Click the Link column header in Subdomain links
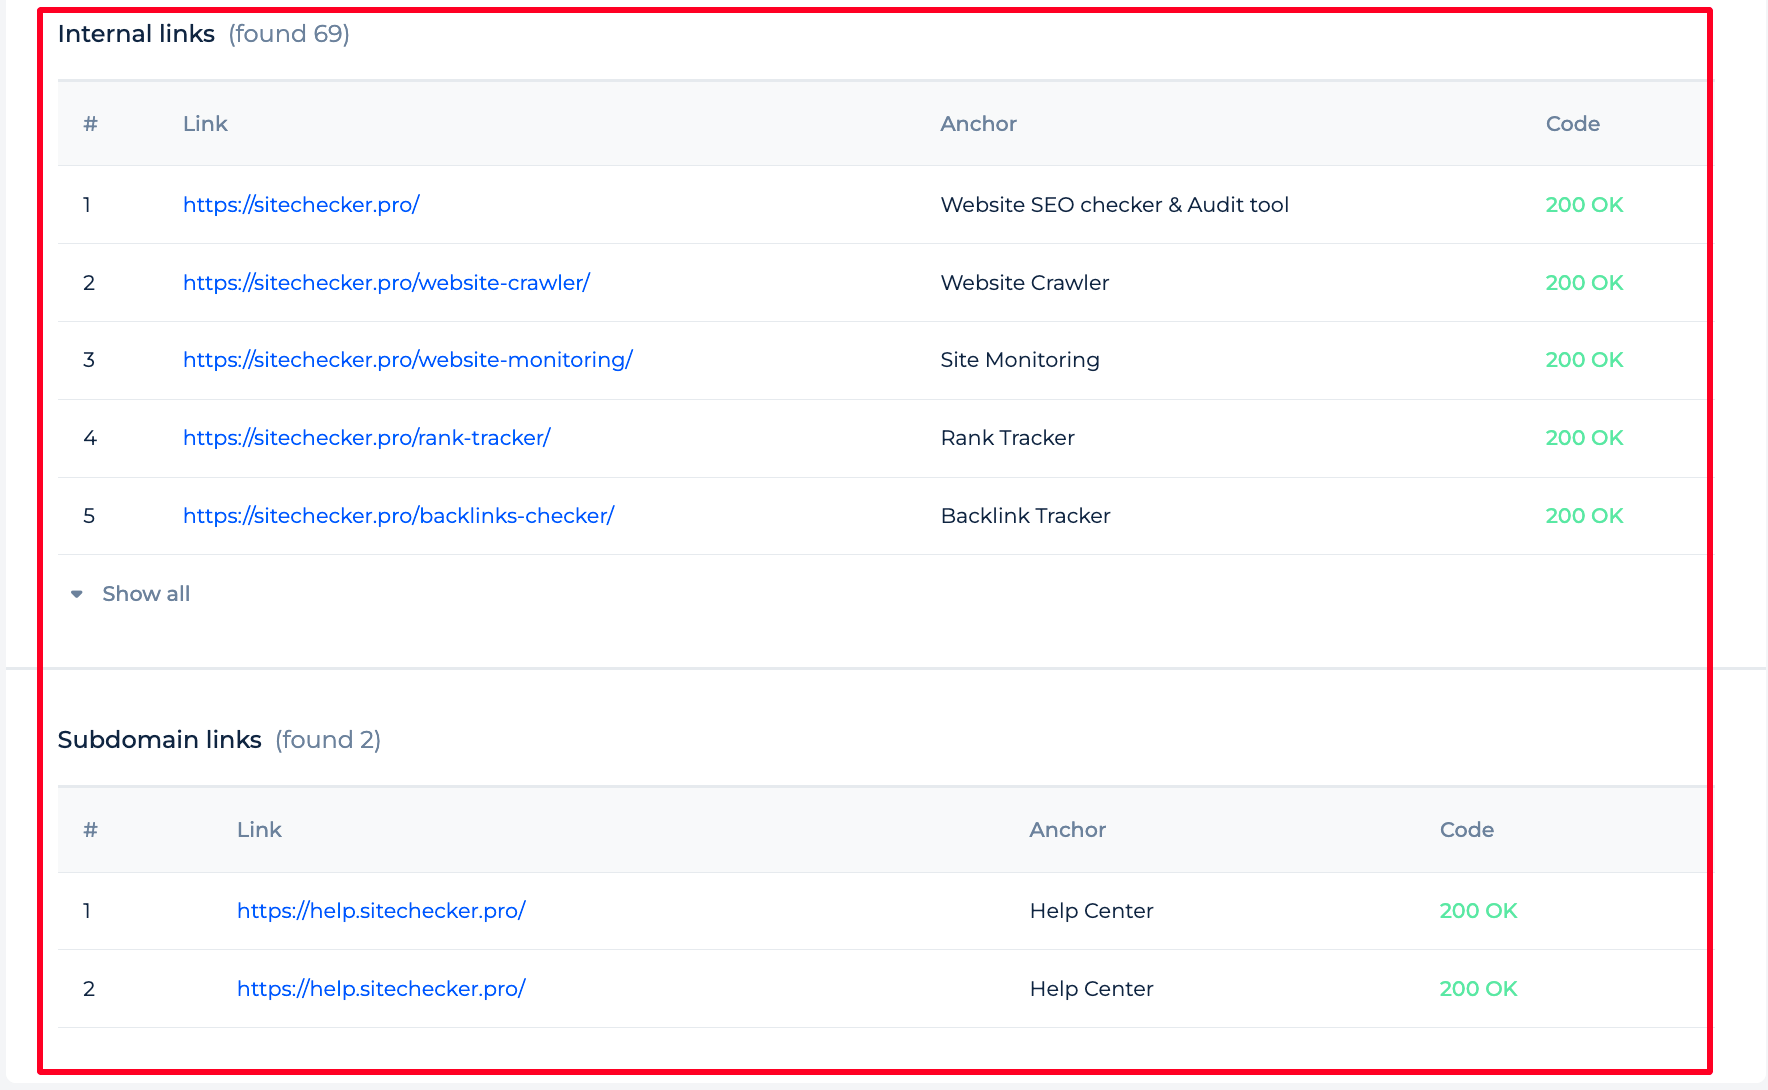 tap(259, 830)
